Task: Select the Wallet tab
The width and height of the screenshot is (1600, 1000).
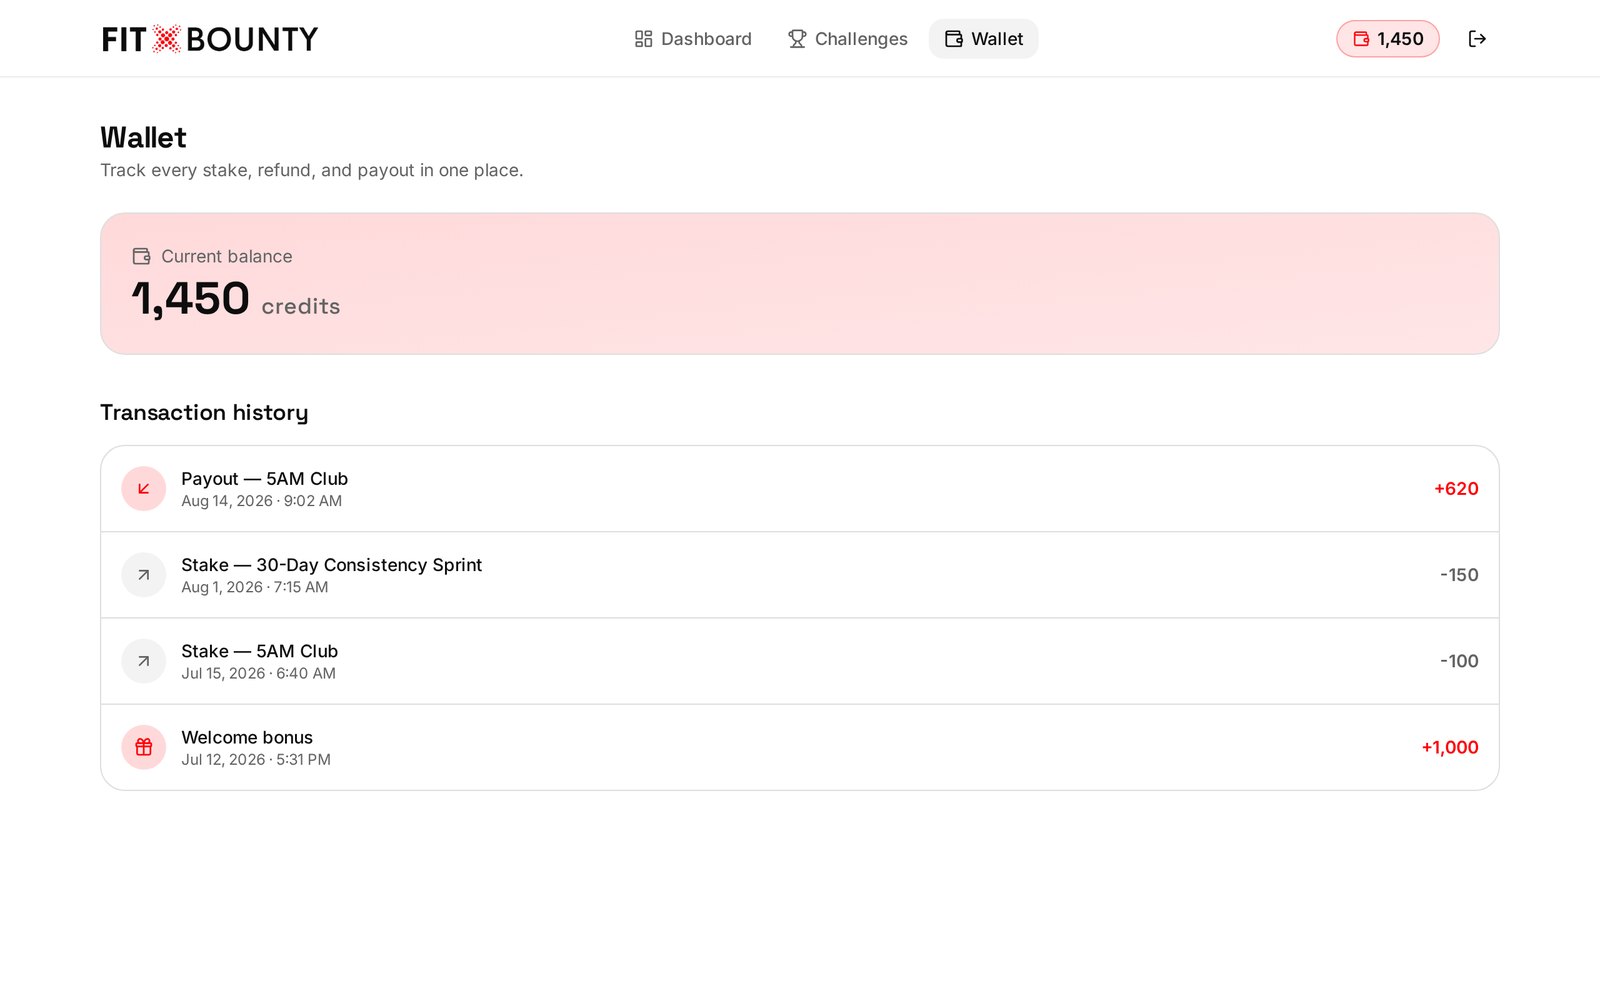Action: pyautogui.click(x=984, y=39)
